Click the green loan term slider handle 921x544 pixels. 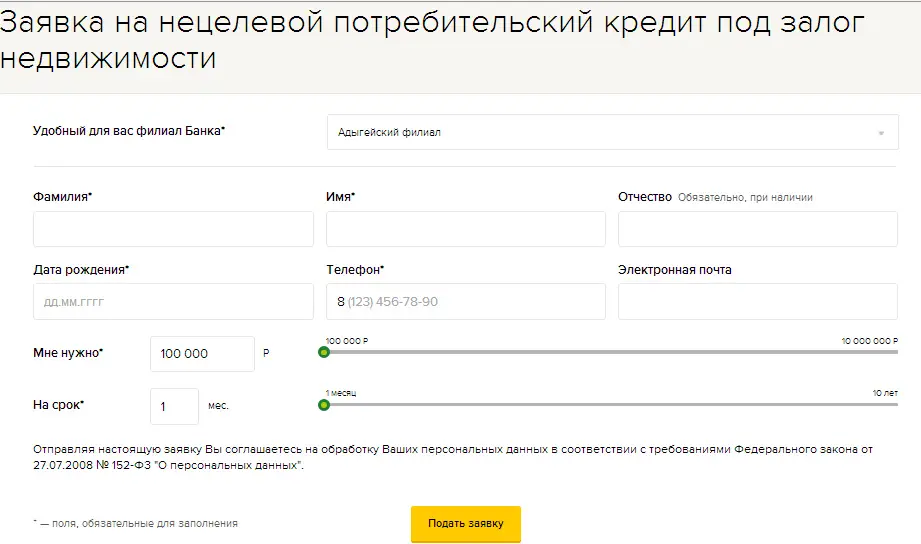click(x=324, y=405)
